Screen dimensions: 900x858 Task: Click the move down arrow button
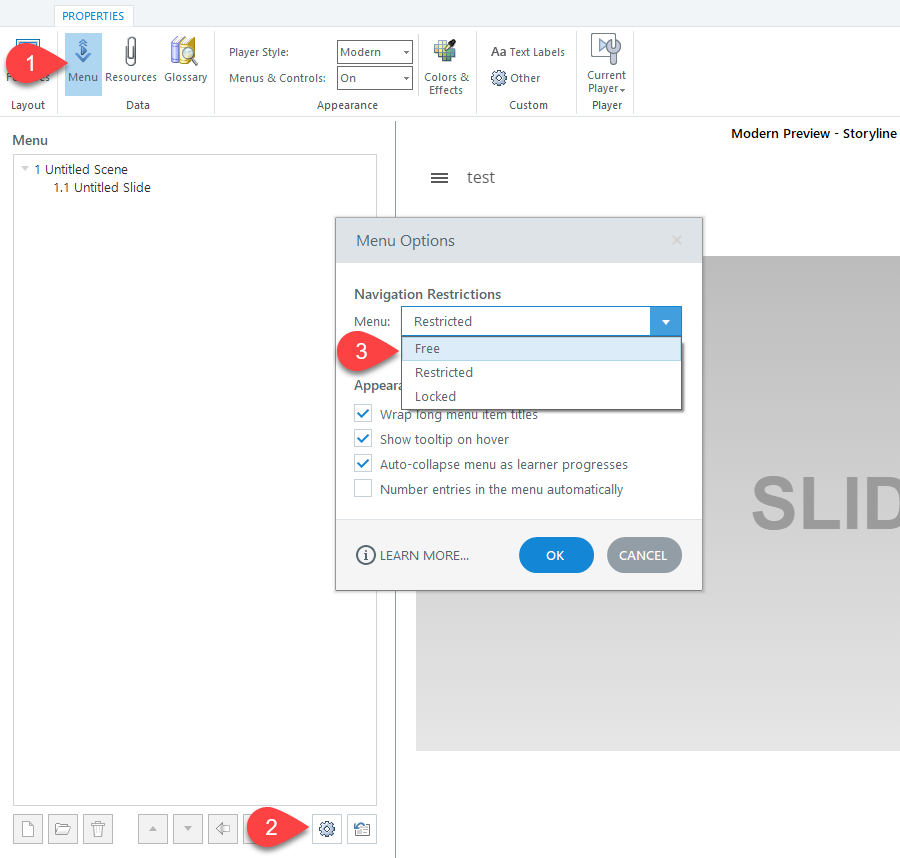click(188, 829)
